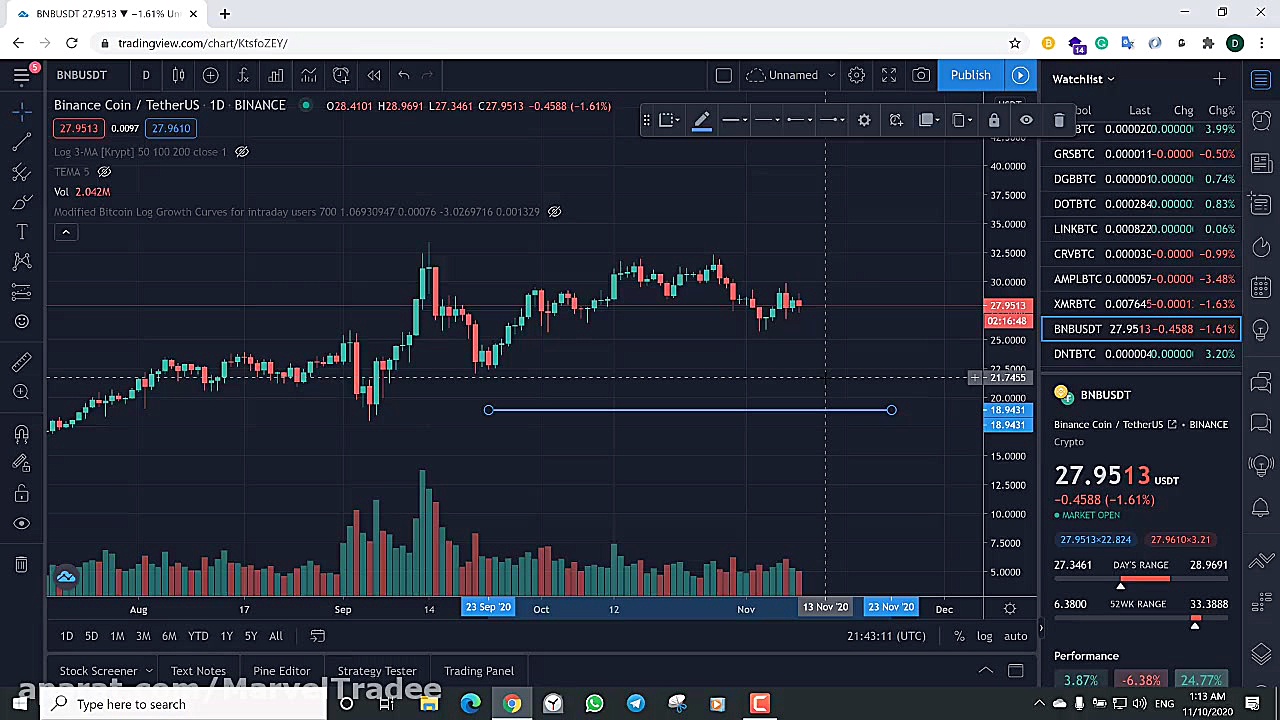Click the Compare or add symbol icon

(210, 75)
